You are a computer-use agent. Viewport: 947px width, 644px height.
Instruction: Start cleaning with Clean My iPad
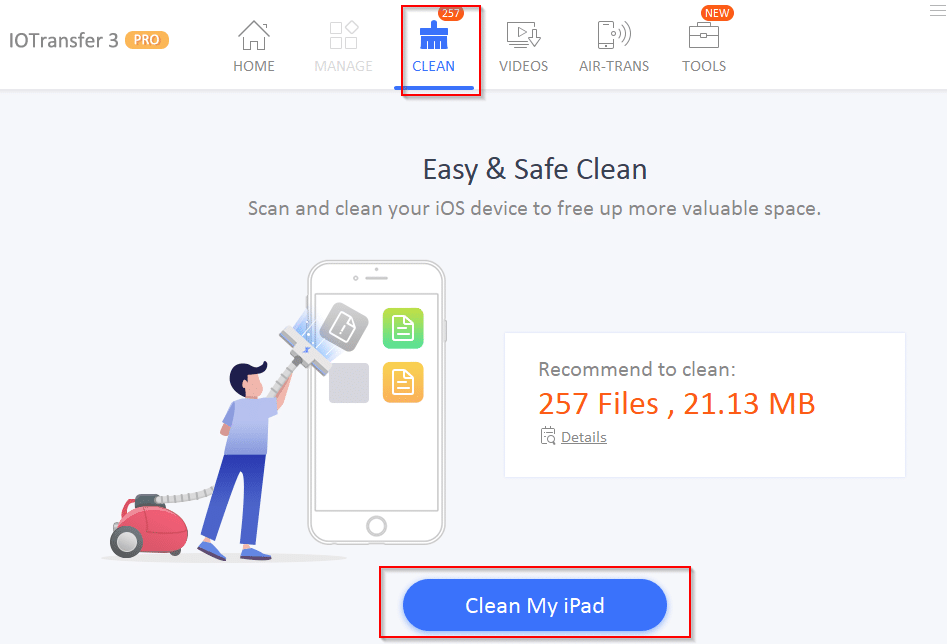coord(534,605)
